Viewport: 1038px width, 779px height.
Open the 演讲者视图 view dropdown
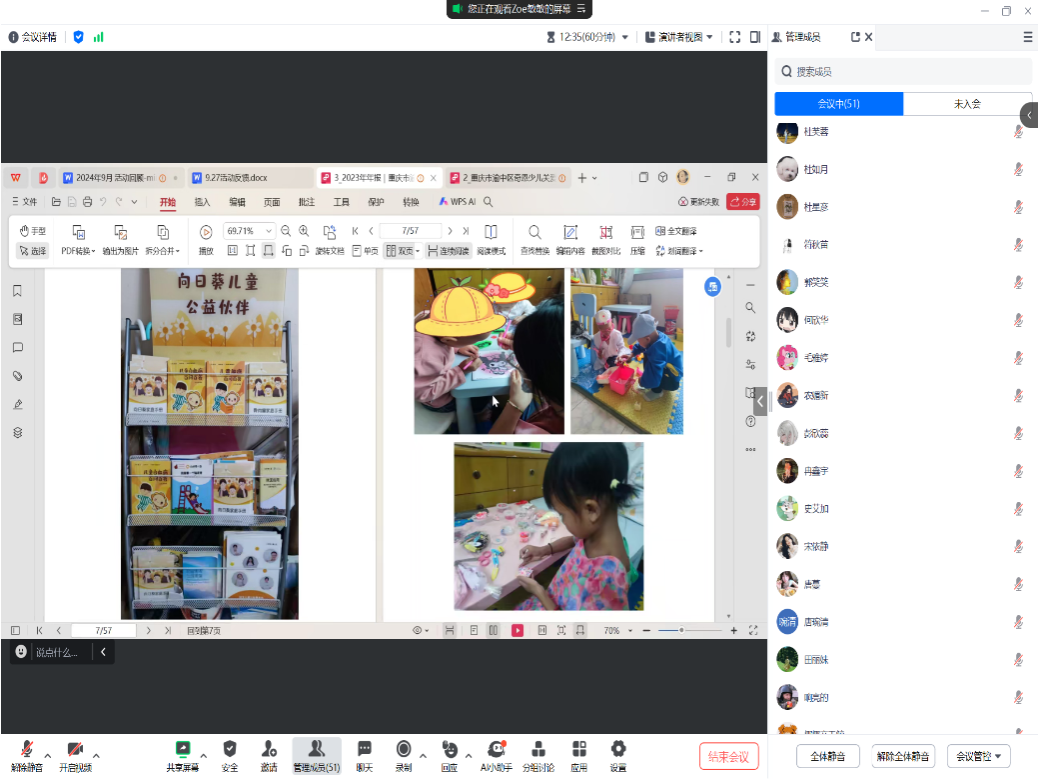(x=679, y=37)
